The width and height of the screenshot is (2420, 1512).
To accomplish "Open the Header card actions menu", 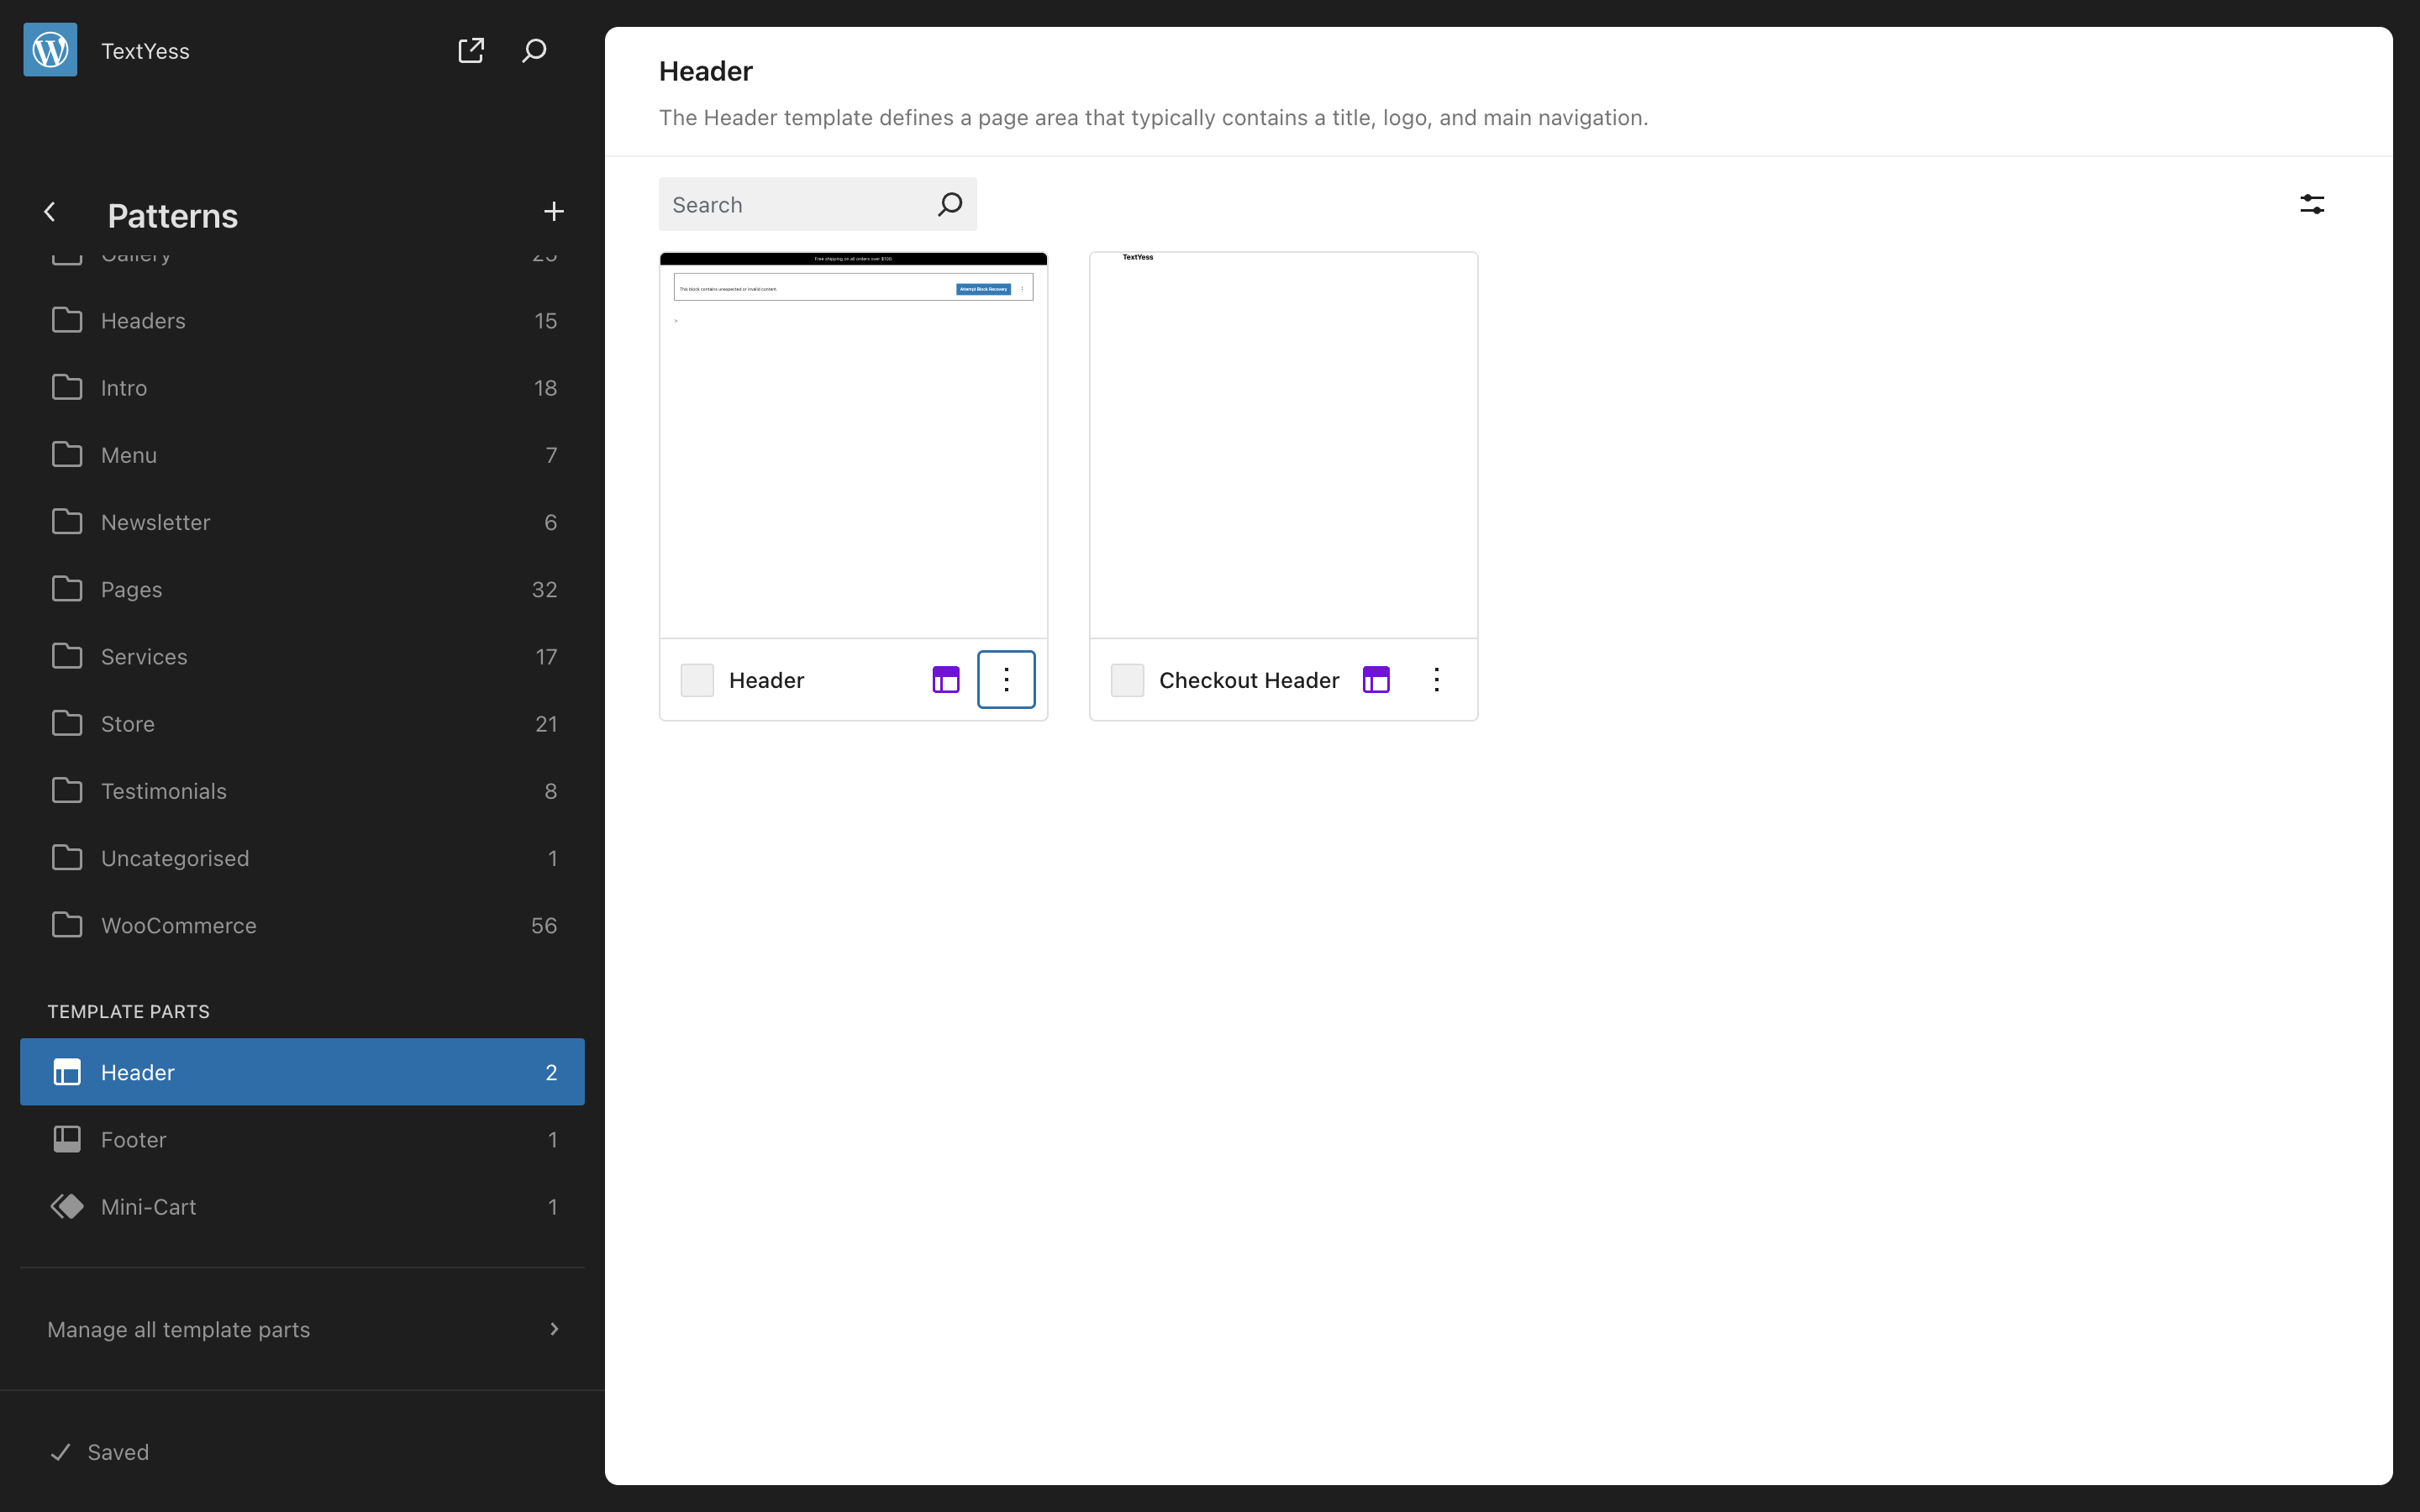I will pyautogui.click(x=1006, y=680).
